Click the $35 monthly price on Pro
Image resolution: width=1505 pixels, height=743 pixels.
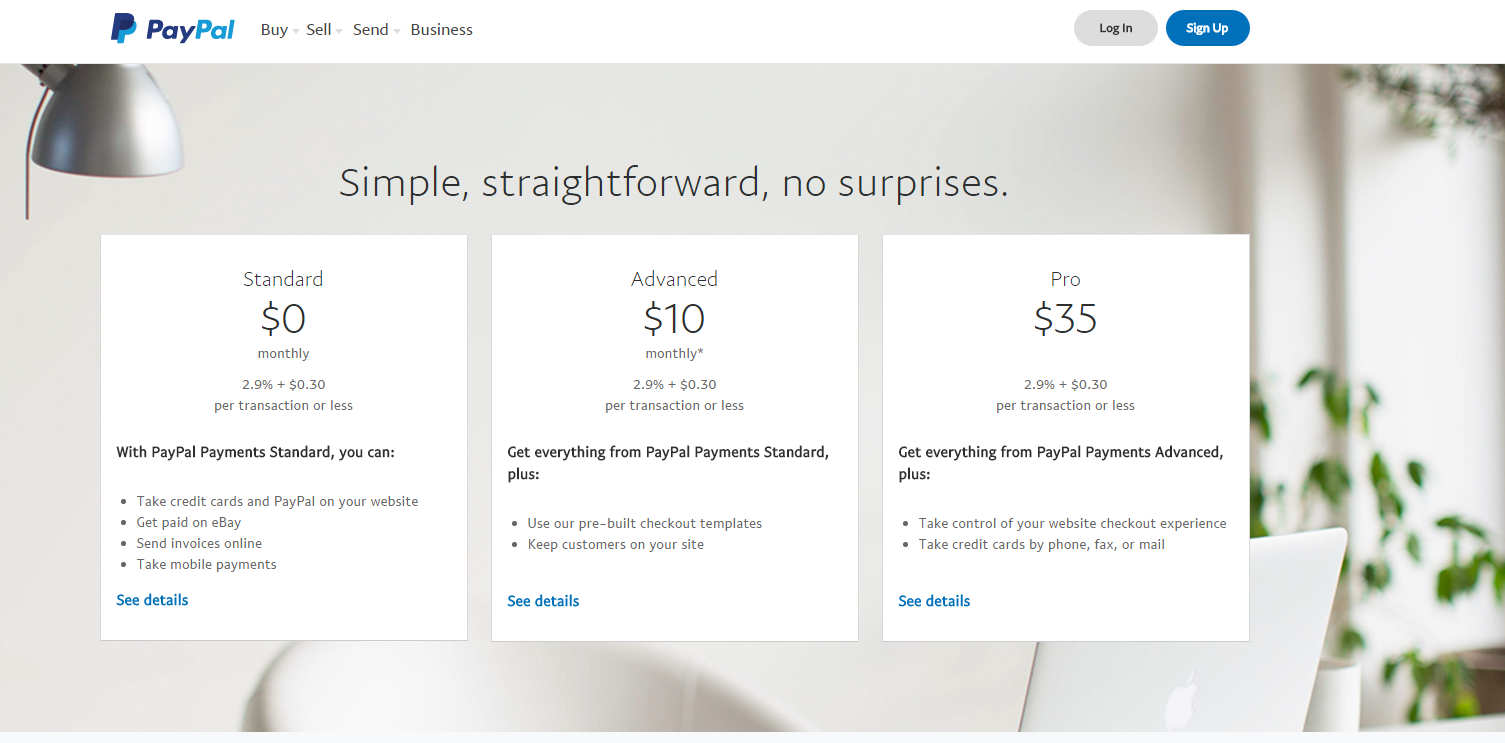point(1065,320)
